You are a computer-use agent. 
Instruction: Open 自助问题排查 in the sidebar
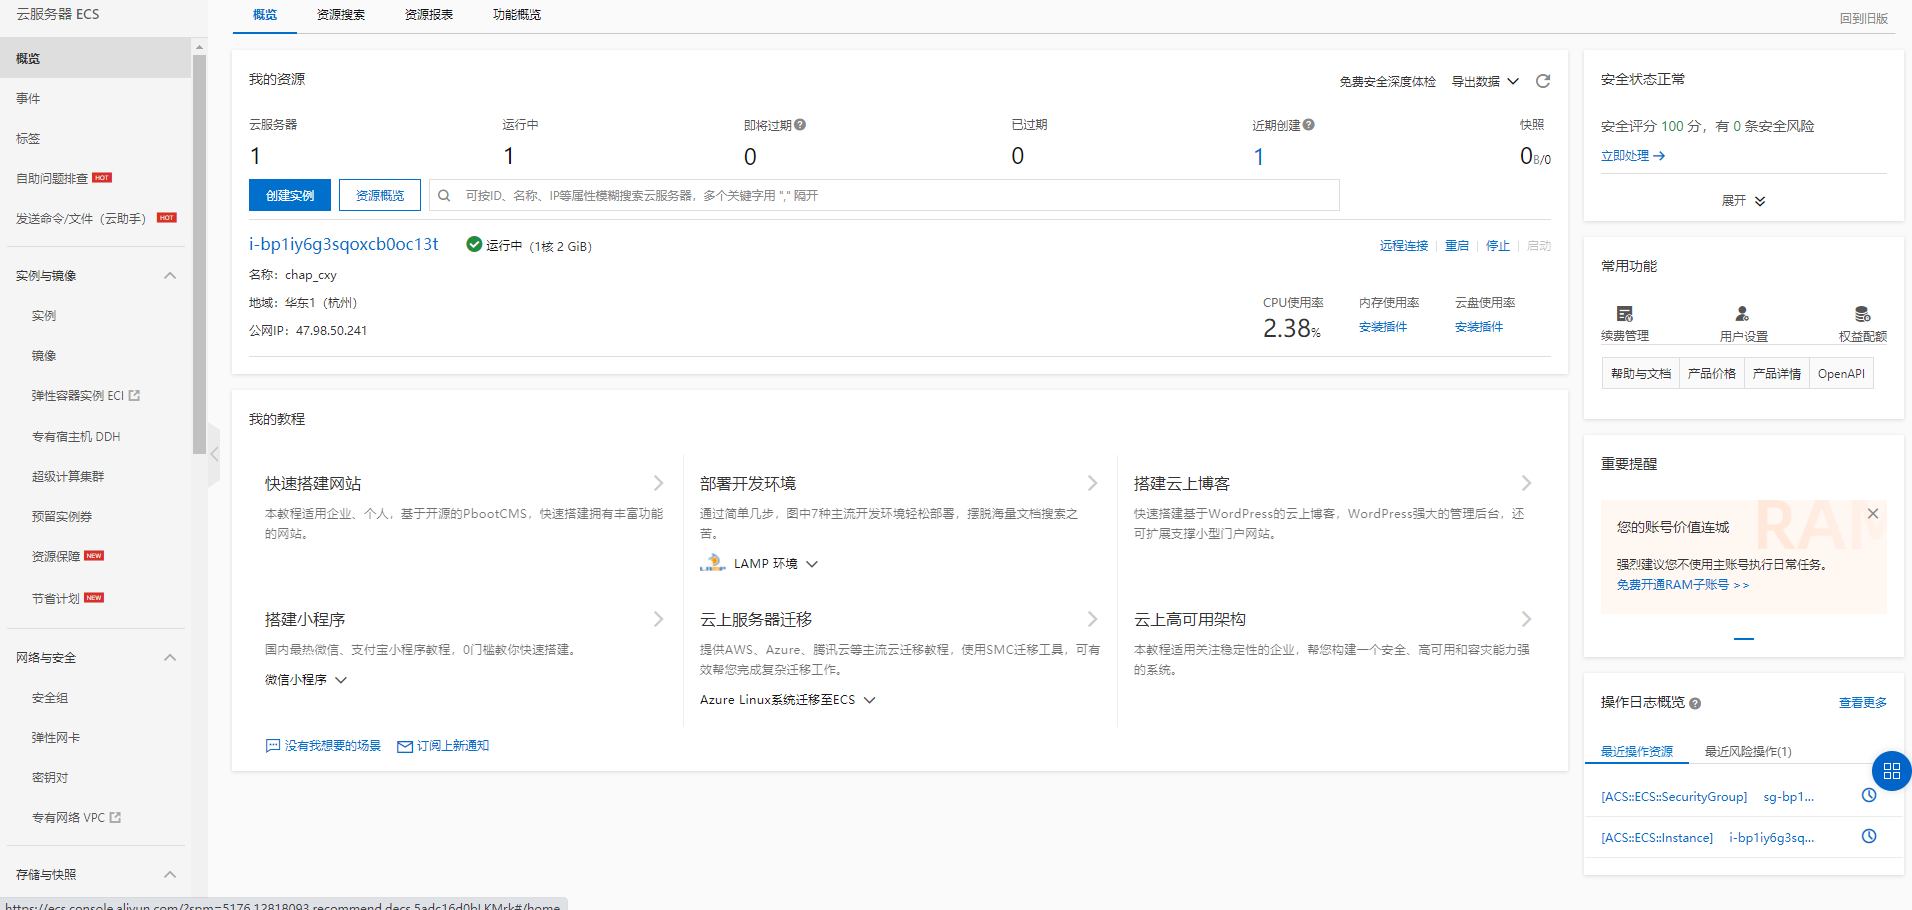(x=52, y=179)
